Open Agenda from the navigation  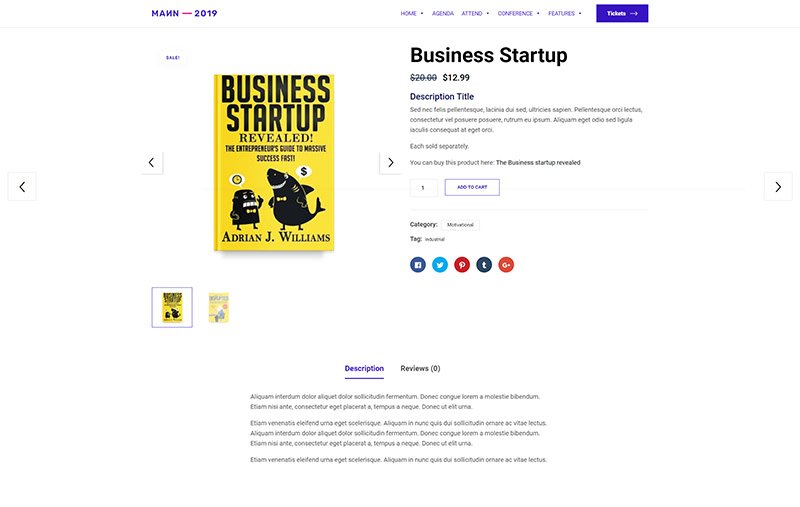tap(443, 14)
